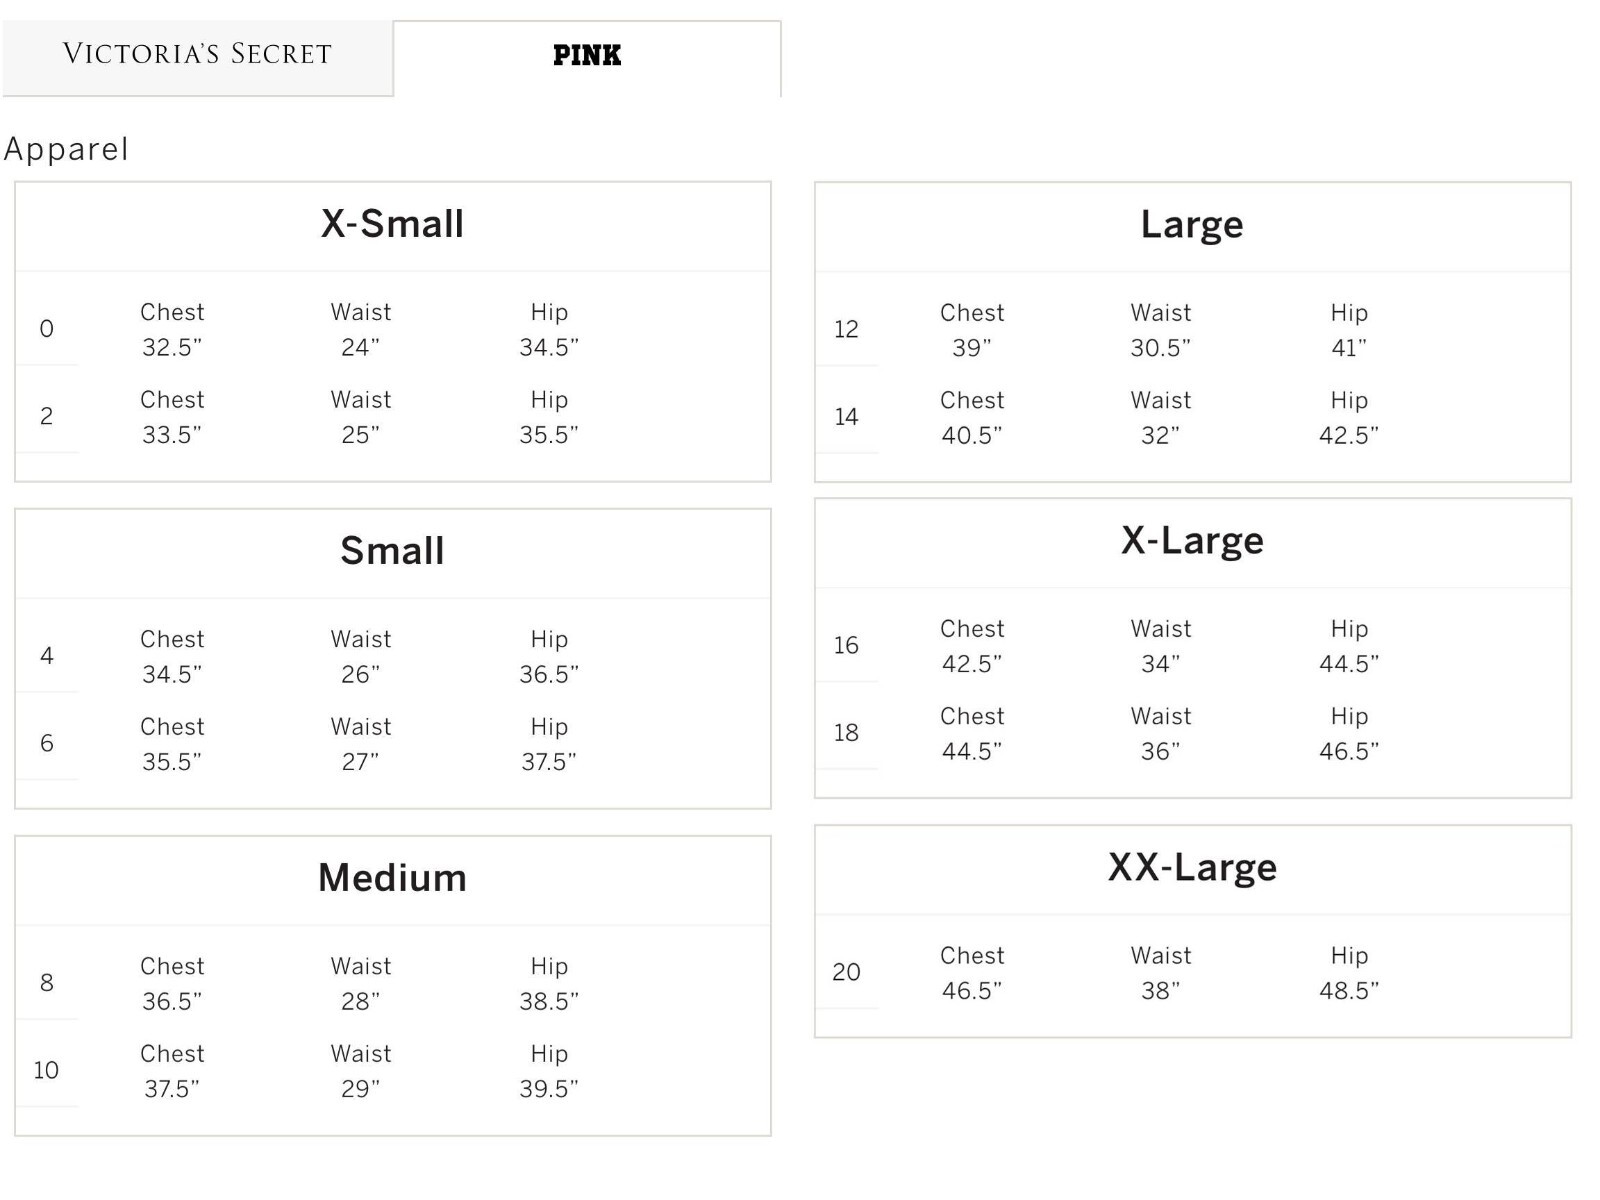Click the Large size heading
This screenshot has height=1200, width=1600.
[1192, 225]
